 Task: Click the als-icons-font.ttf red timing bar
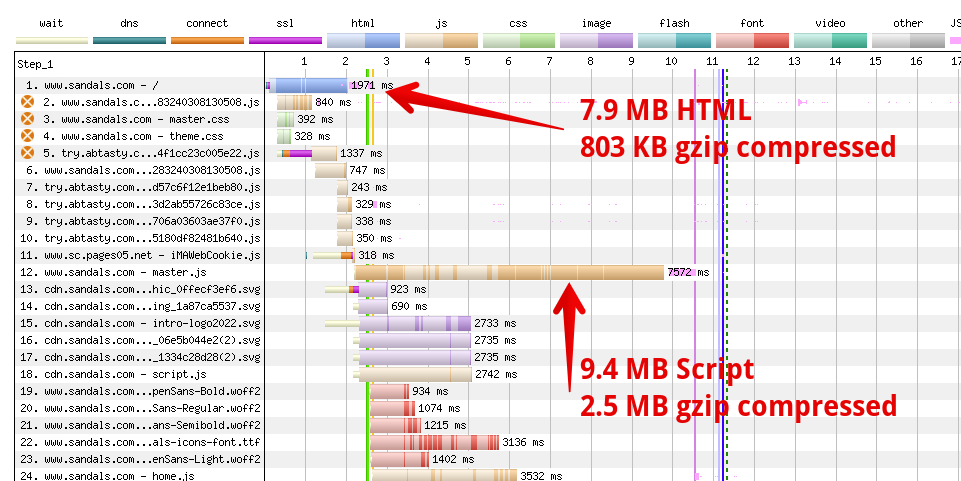[435, 442]
